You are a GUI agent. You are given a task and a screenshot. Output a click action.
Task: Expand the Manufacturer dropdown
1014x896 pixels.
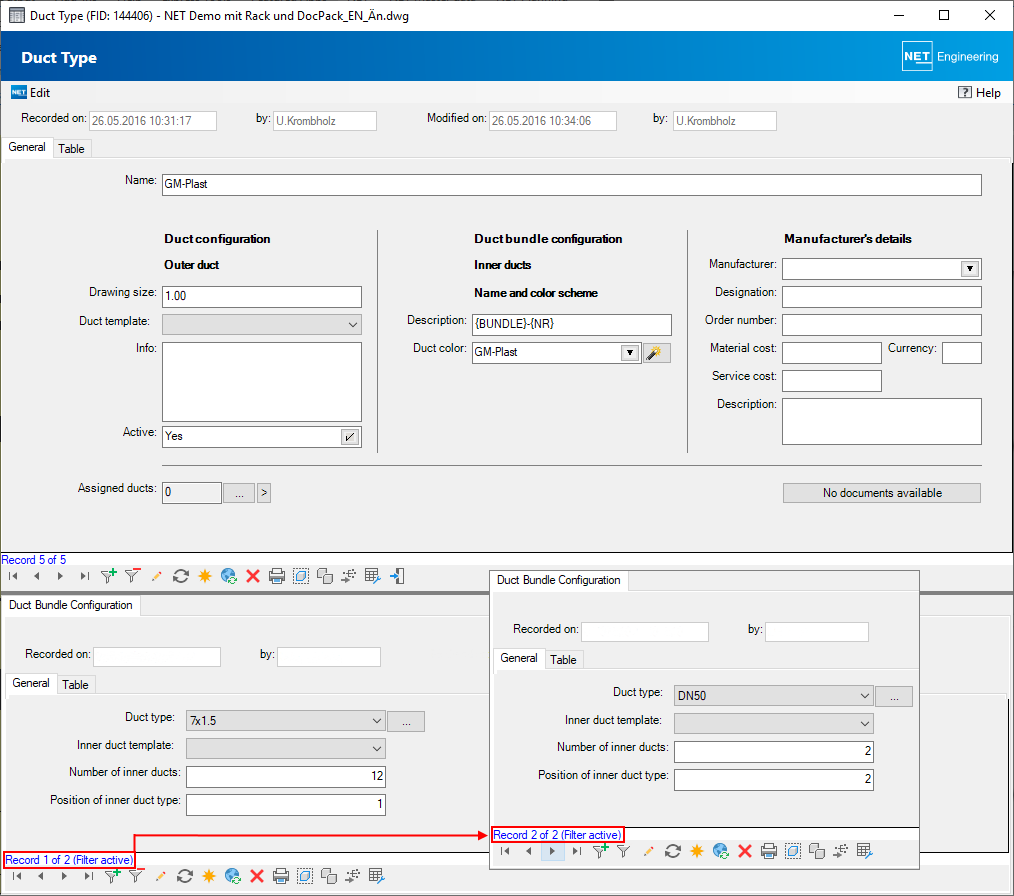coord(968,269)
